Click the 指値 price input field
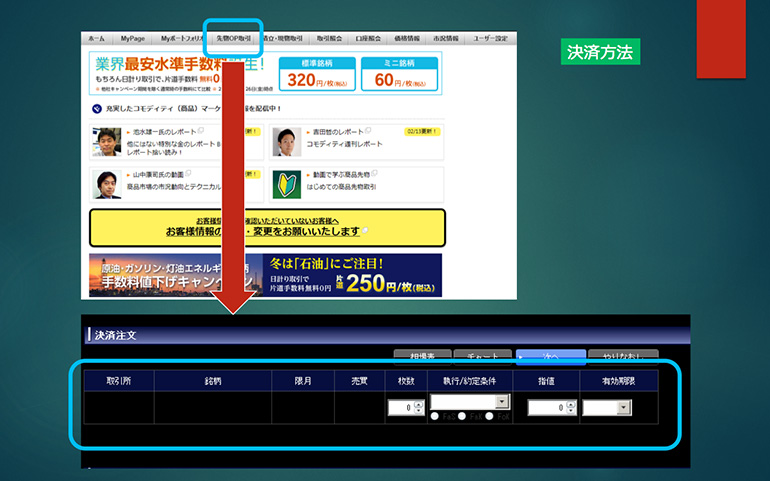The image size is (770, 481). [x=545, y=407]
